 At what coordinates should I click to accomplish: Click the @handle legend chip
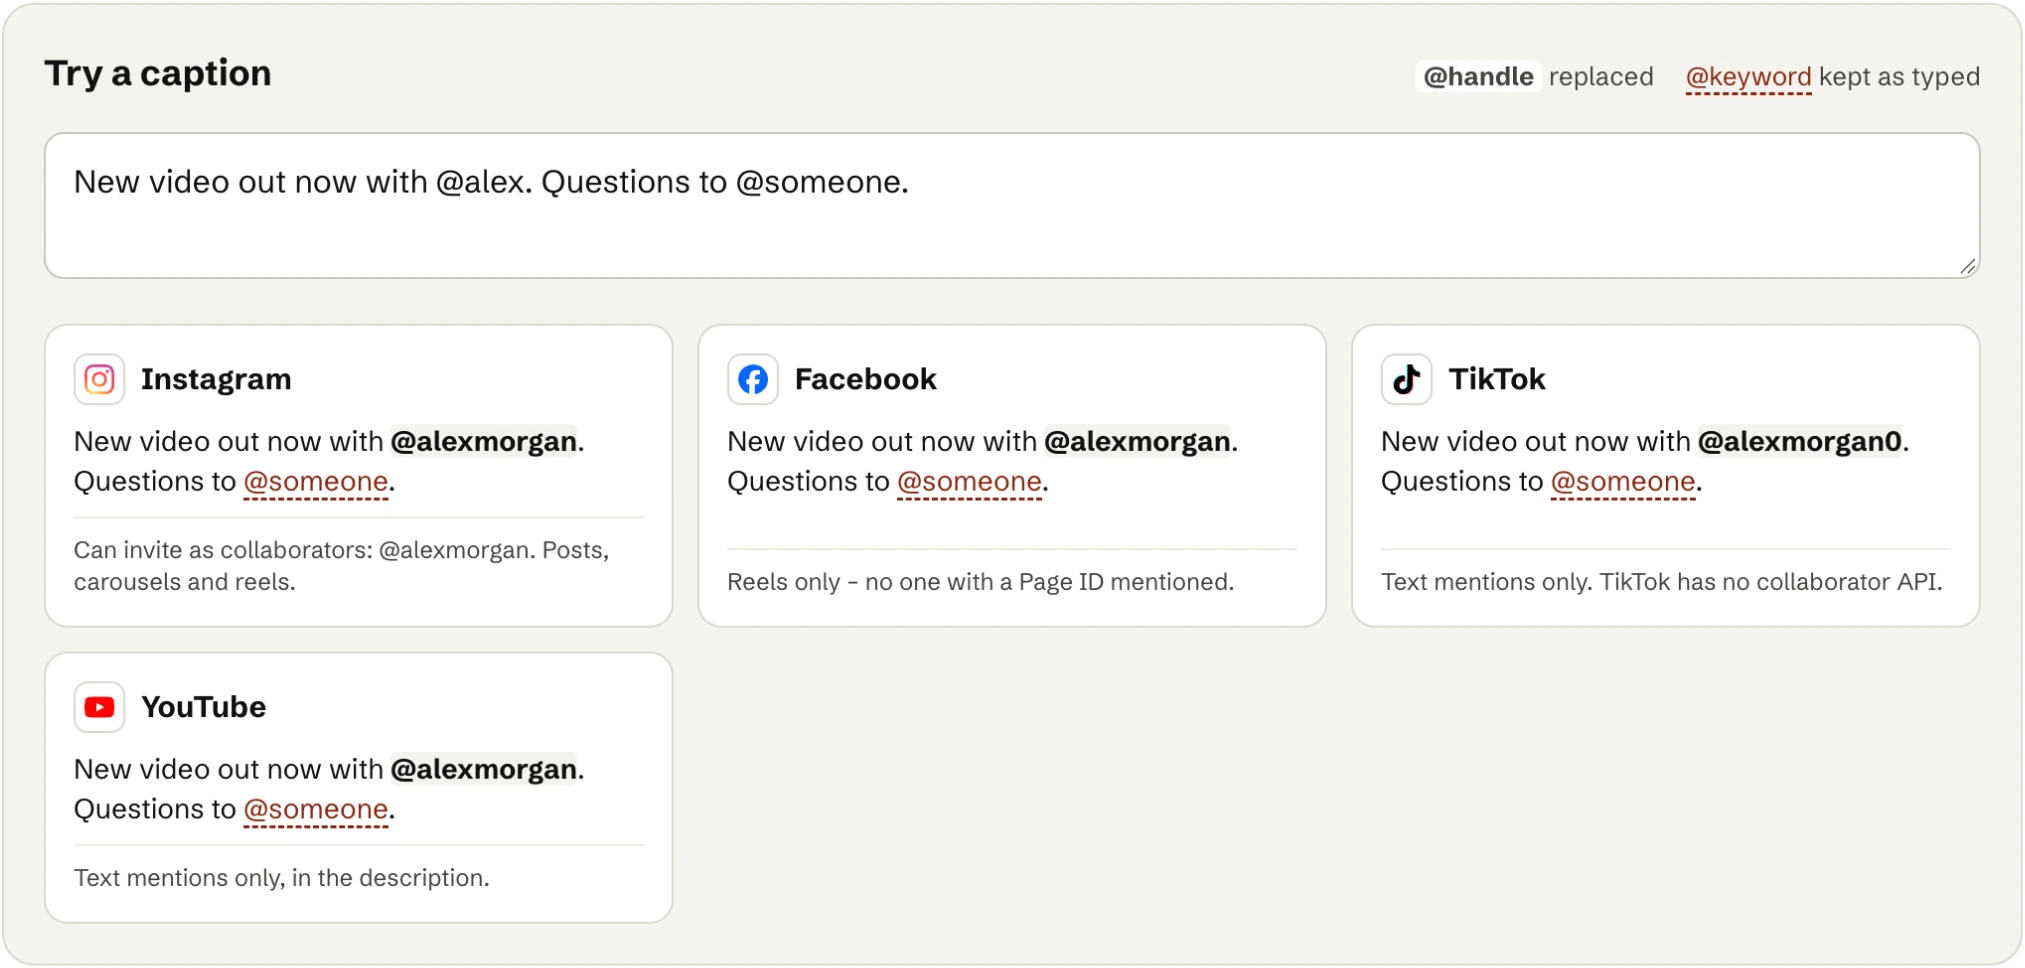1478,77
